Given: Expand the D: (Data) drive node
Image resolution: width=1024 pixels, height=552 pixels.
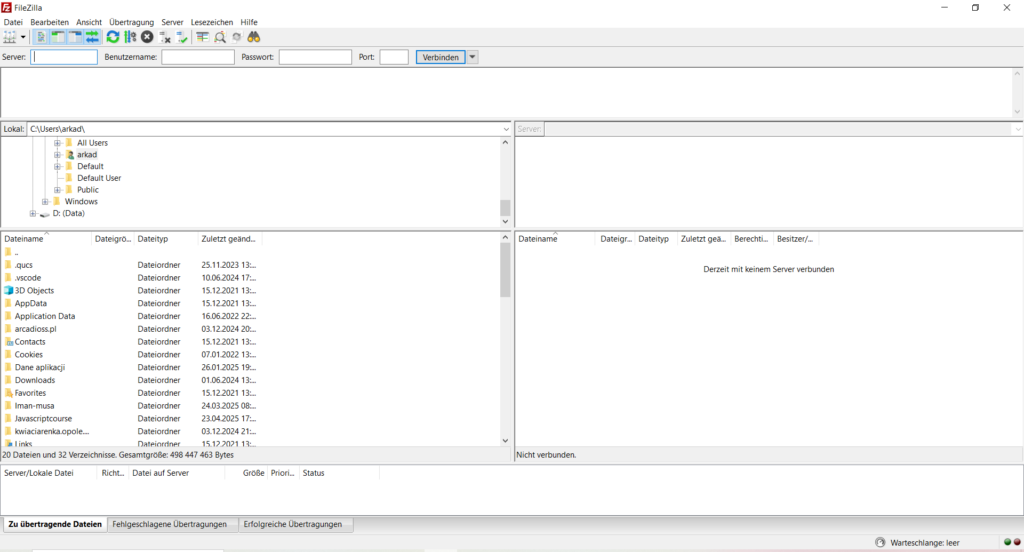Looking at the screenshot, I should pyautogui.click(x=33, y=213).
